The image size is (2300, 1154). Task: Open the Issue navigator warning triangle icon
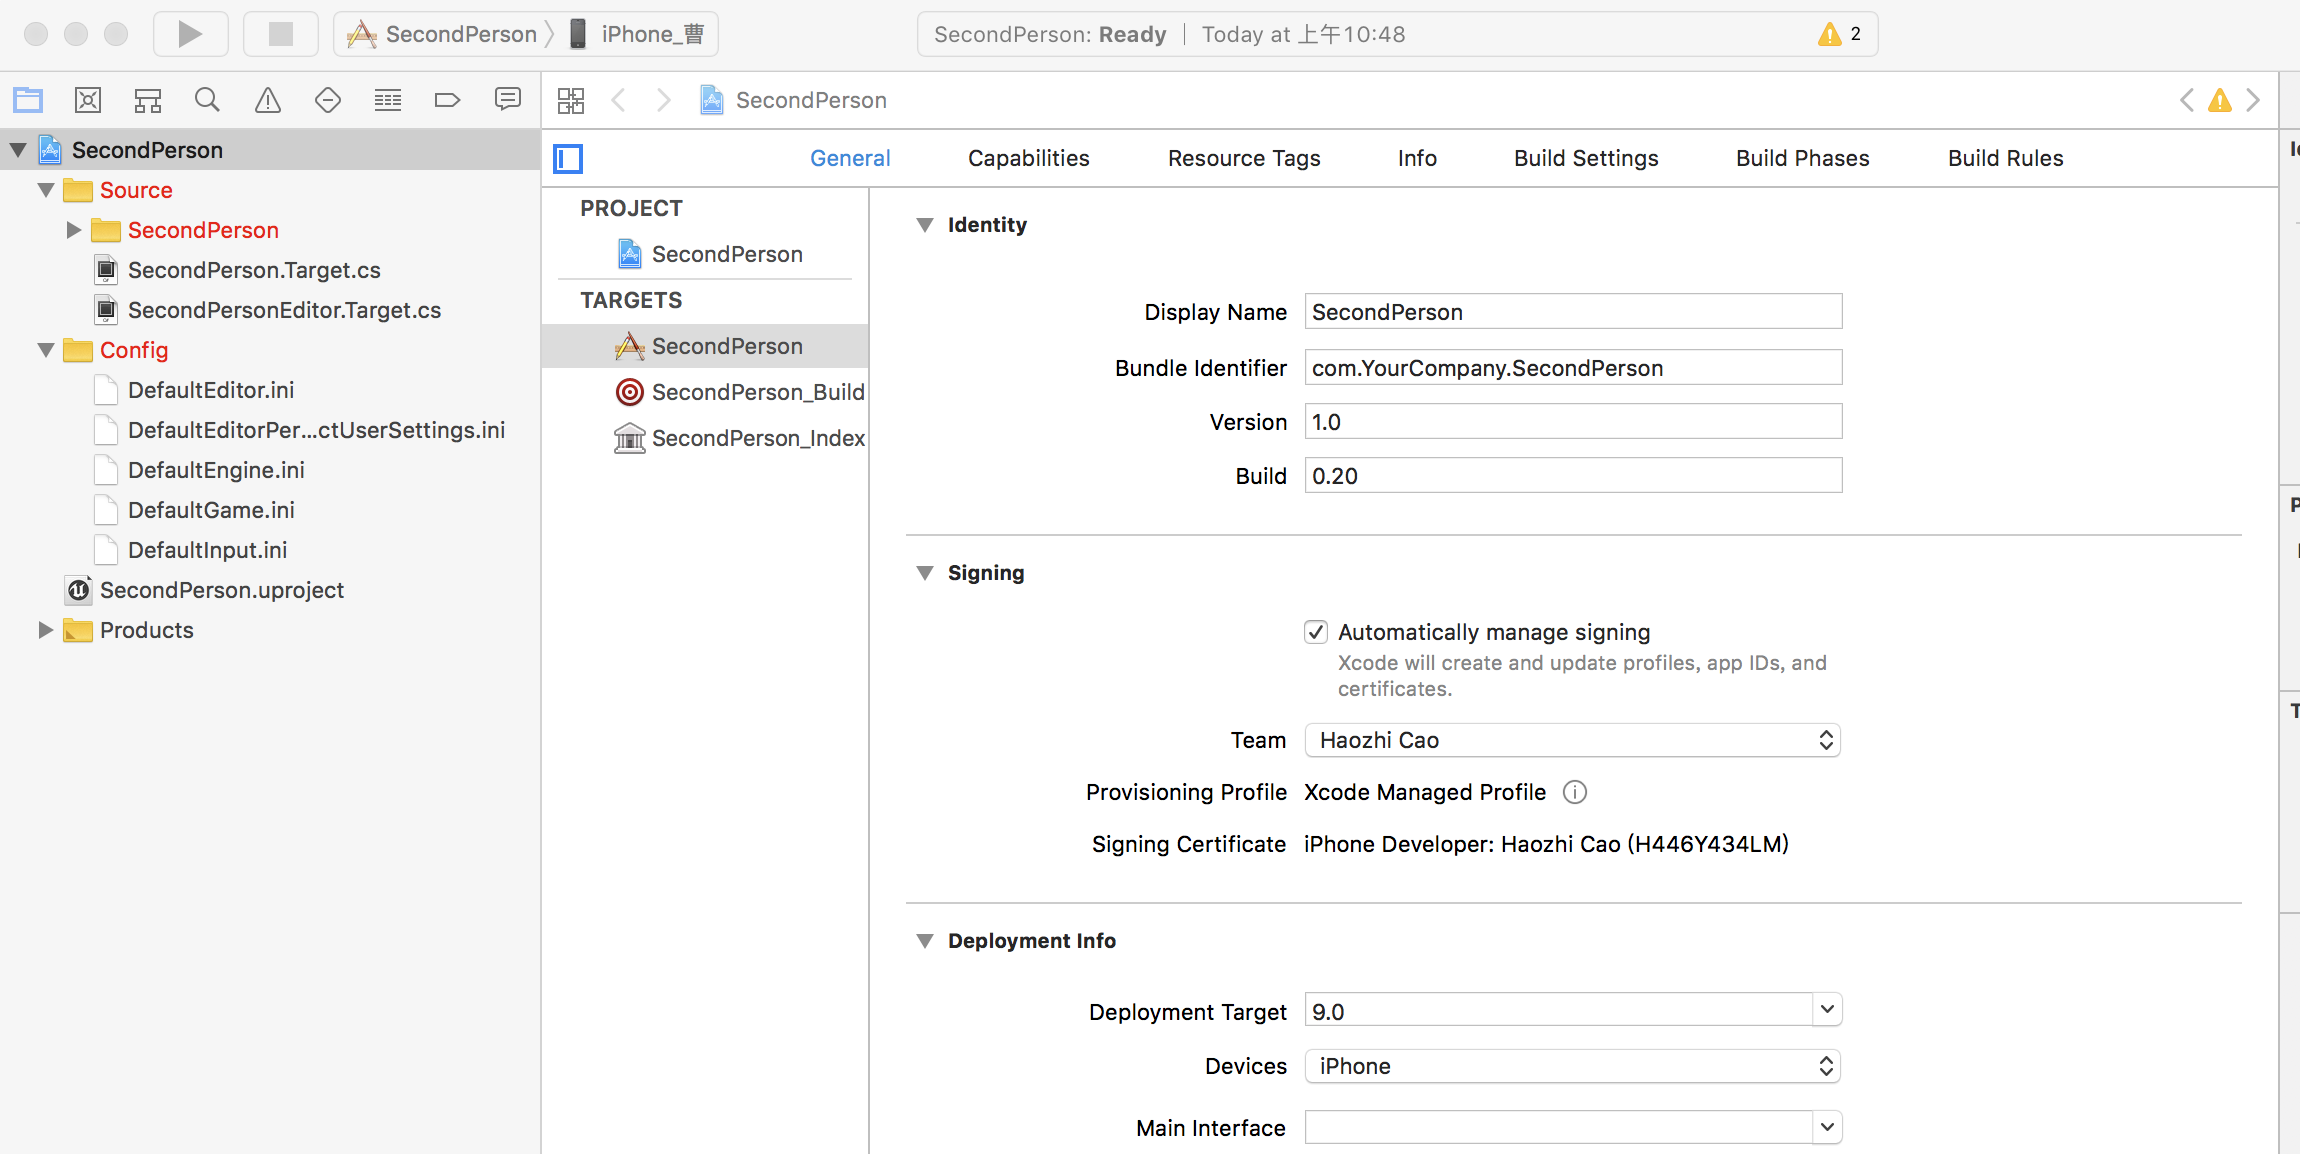point(268,100)
